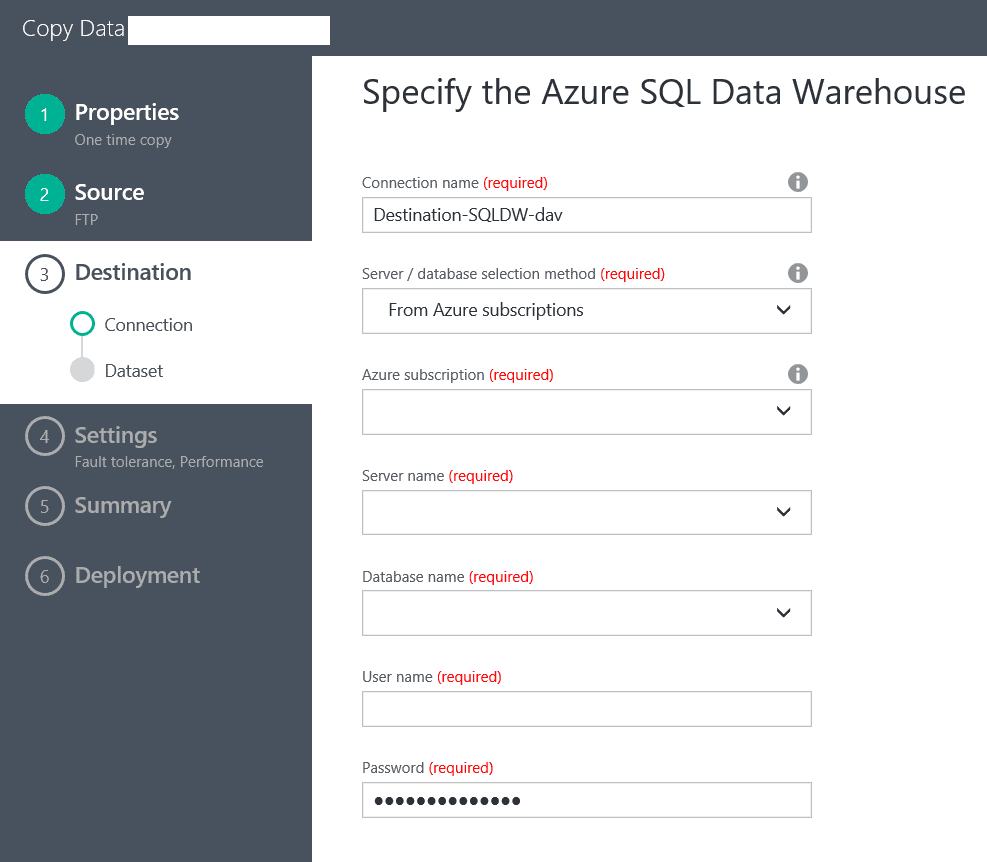Click the Dataset sub-step dot marker
The height and width of the screenshot is (862, 987).
[82, 370]
